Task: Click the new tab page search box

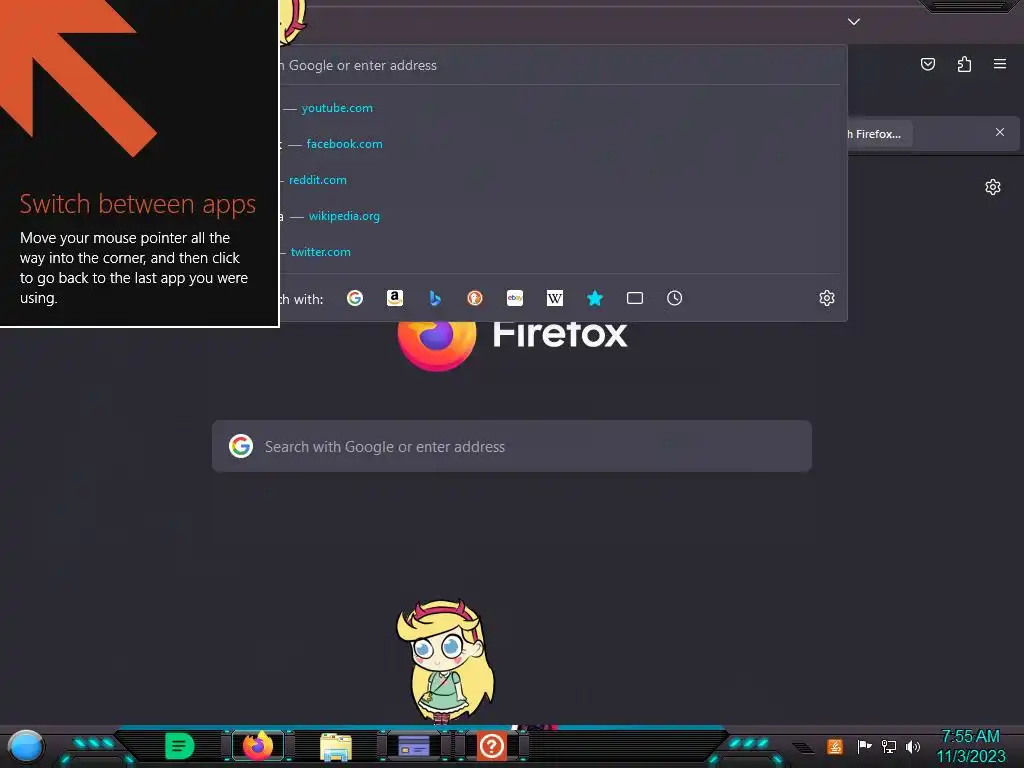Action: point(512,446)
